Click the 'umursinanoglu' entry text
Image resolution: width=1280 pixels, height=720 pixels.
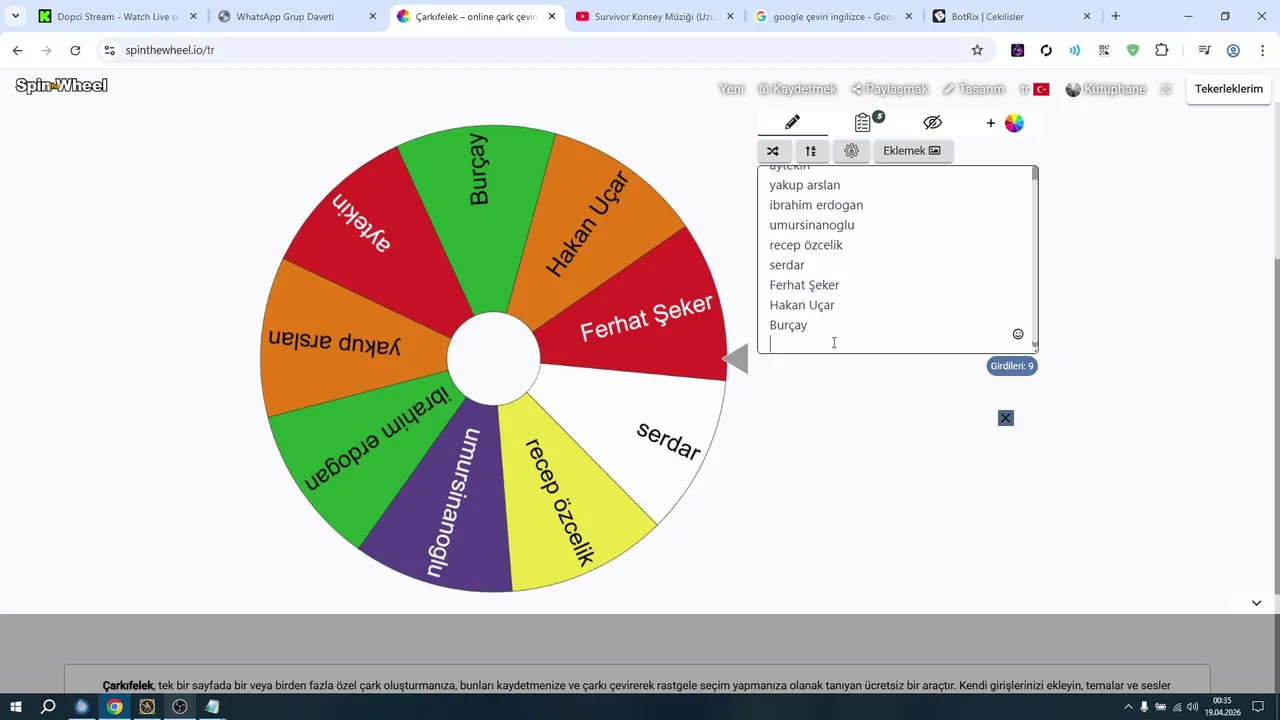coord(812,225)
